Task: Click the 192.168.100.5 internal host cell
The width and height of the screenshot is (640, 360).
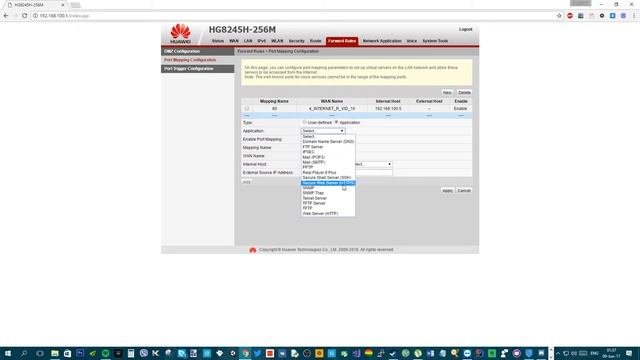Action: pyautogui.click(x=388, y=109)
